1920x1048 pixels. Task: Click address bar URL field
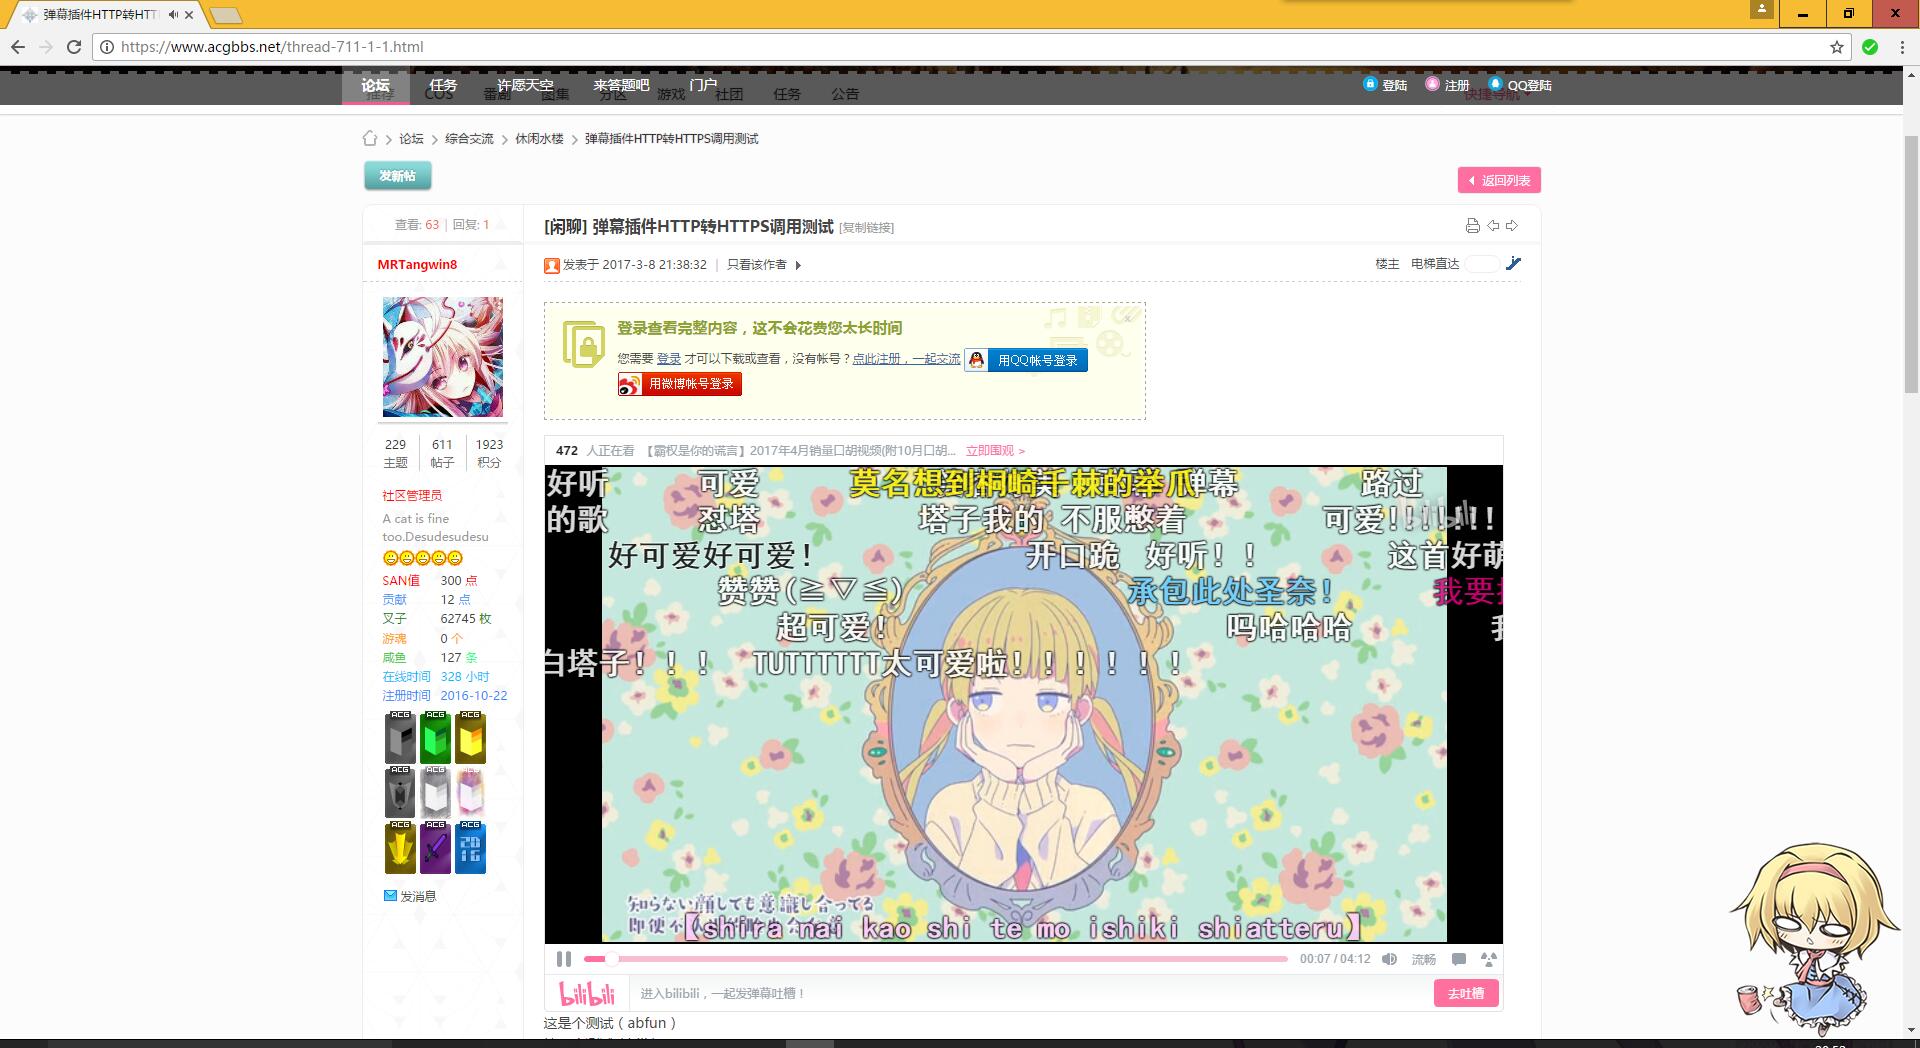[x=970, y=47]
